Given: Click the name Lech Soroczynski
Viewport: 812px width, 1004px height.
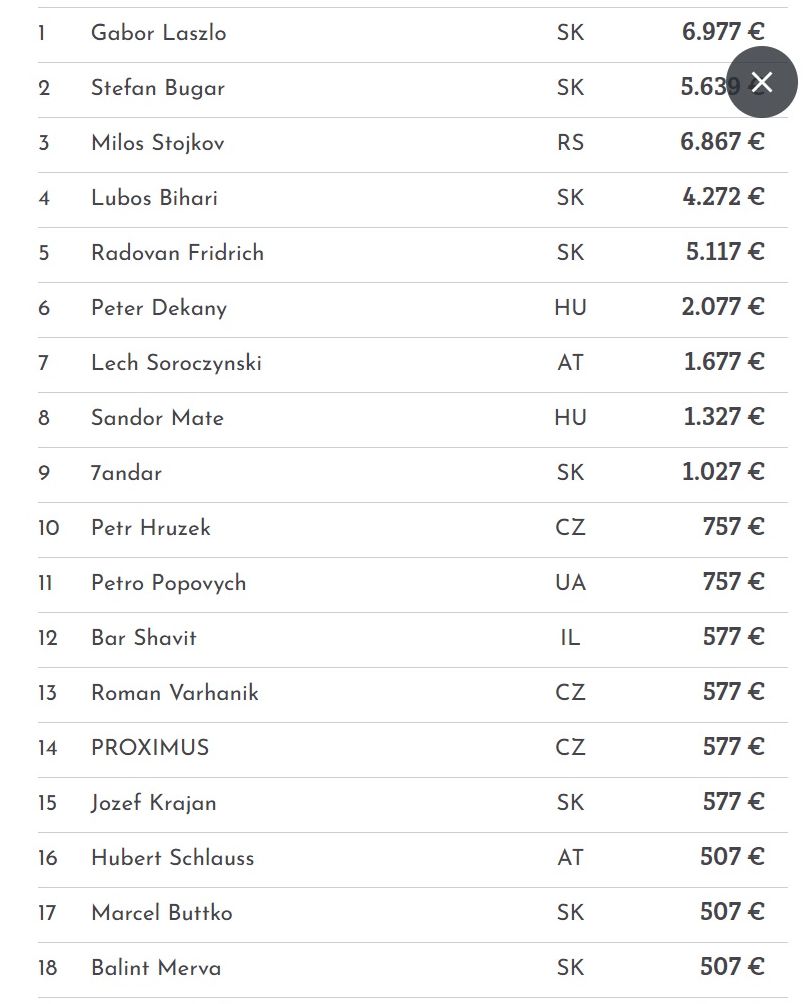Looking at the screenshot, I should click(x=176, y=363).
